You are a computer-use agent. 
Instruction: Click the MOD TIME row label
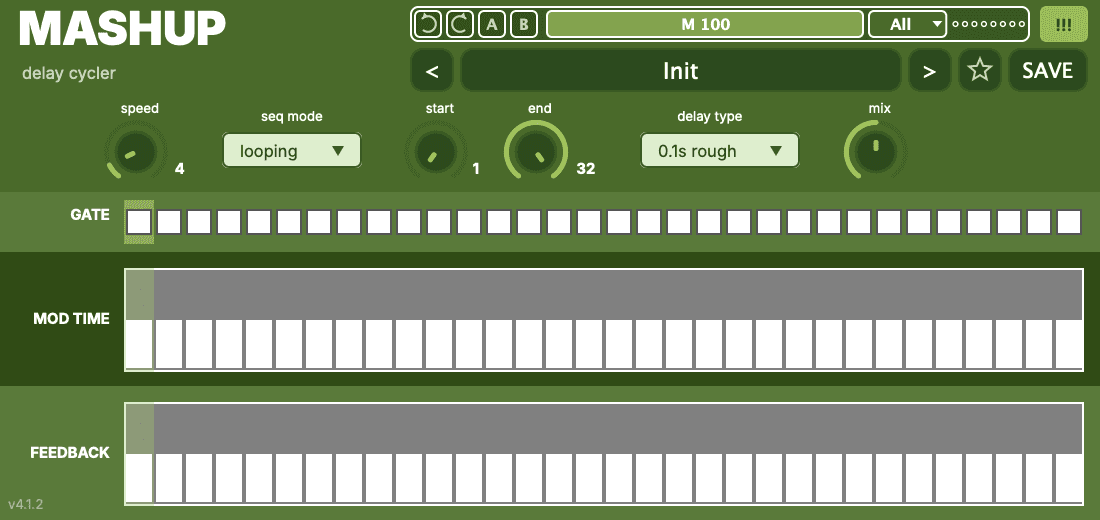72,319
